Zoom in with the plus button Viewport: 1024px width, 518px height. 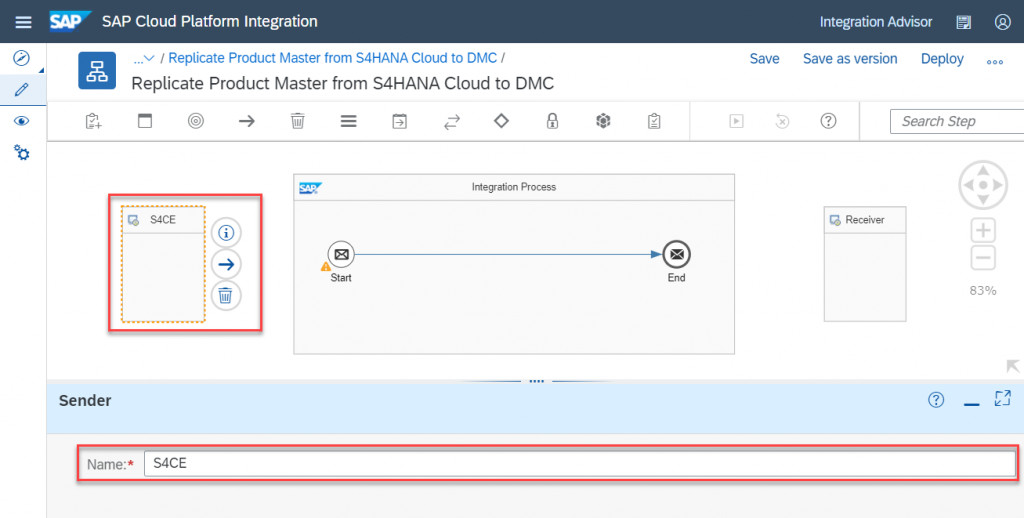(x=983, y=231)
